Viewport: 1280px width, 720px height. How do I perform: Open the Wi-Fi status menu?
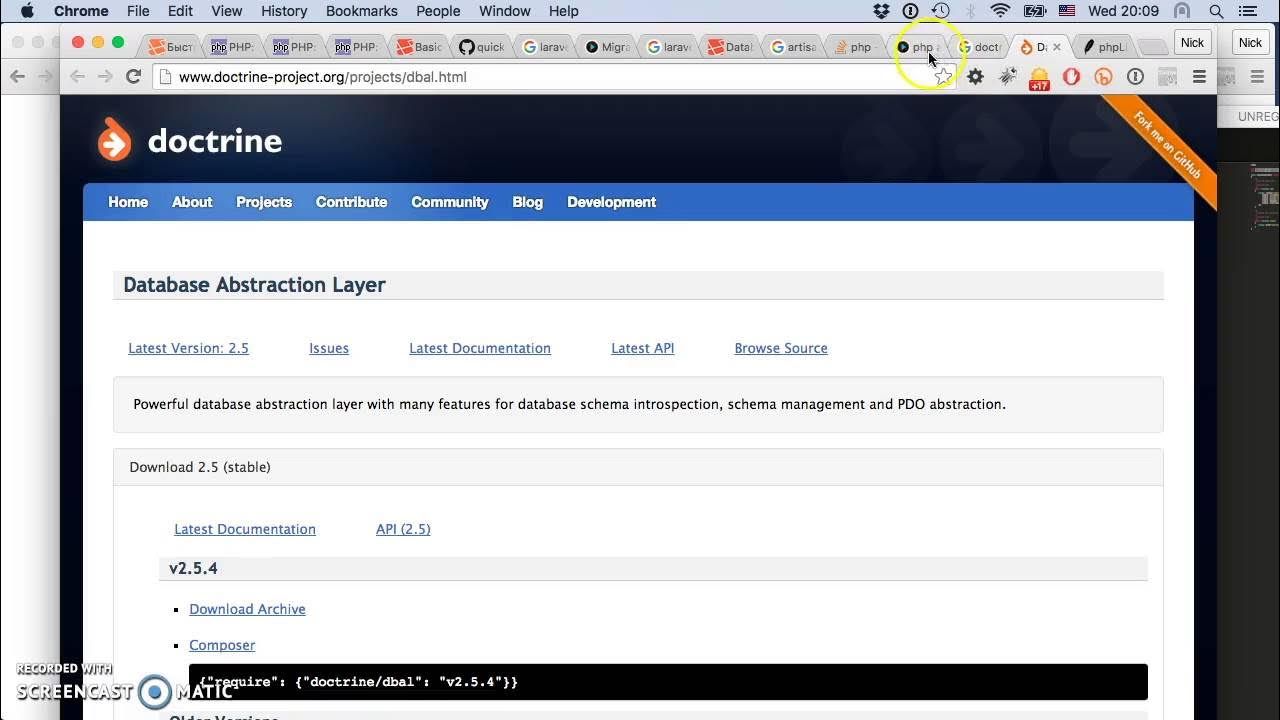tap(1000, 11)
